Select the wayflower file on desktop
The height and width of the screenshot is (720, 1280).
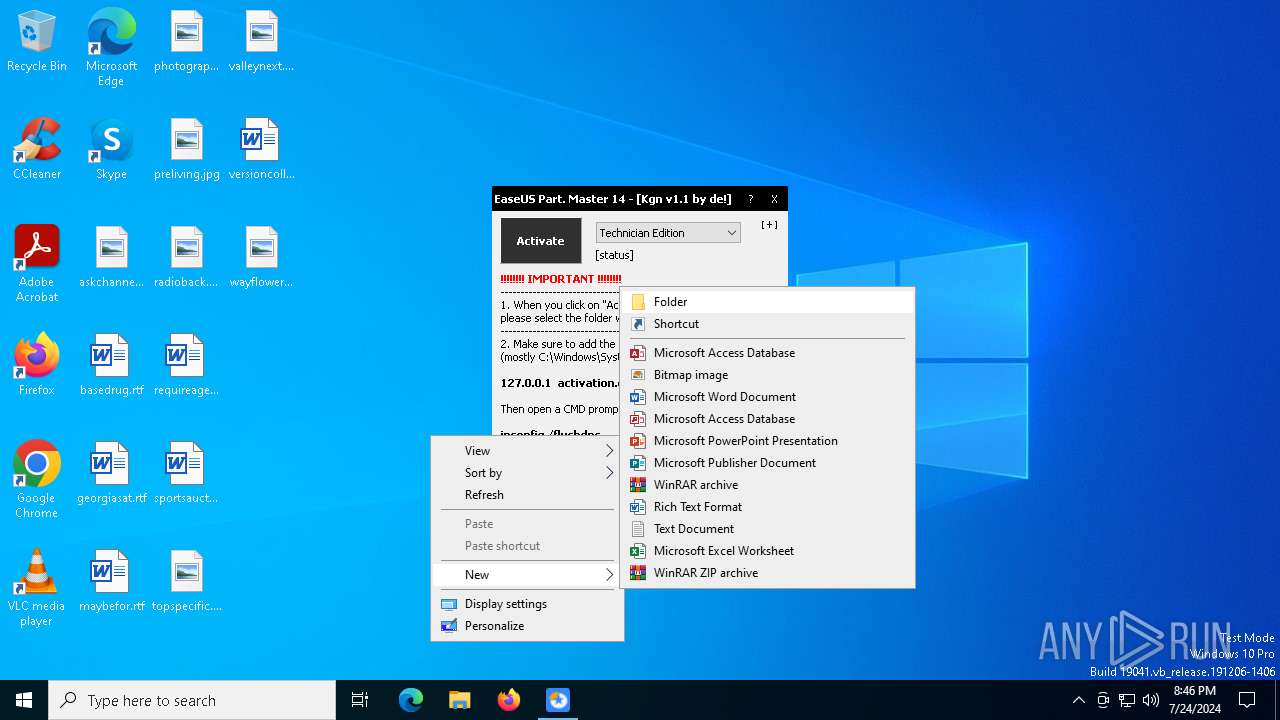pos(261,258)
